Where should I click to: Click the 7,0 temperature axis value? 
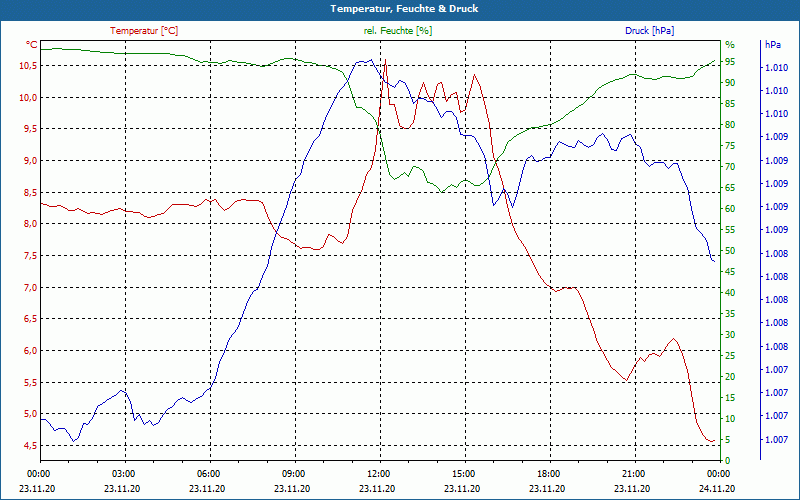(x=30, y=287)
